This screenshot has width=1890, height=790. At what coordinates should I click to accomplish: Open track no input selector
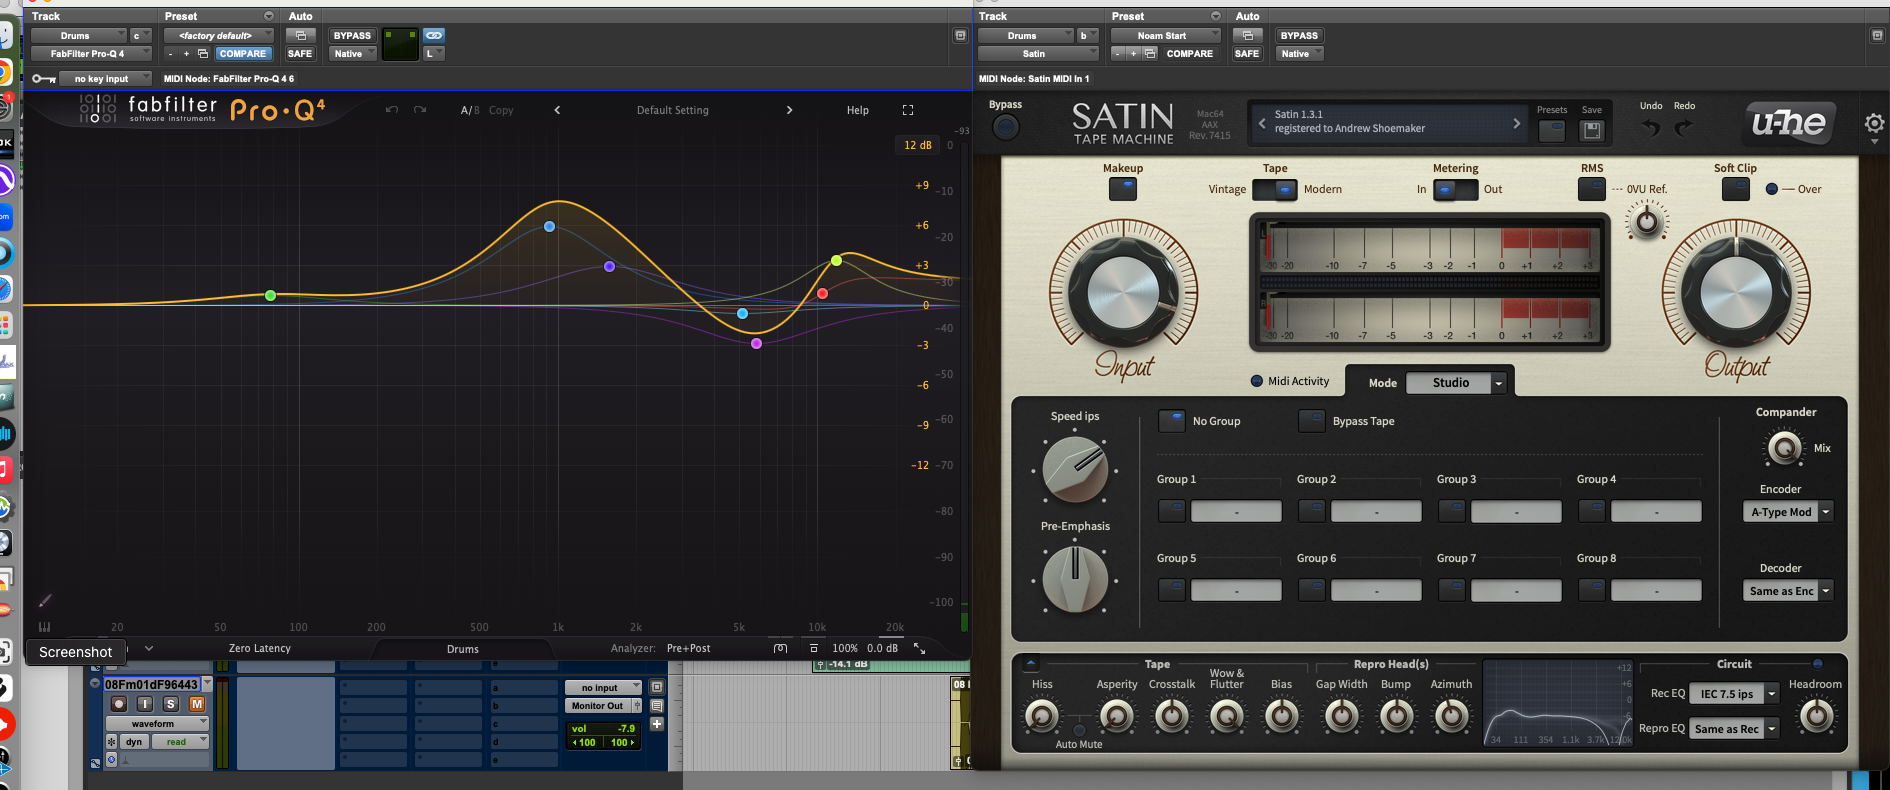pyautogui.click(x=604, y=688)
